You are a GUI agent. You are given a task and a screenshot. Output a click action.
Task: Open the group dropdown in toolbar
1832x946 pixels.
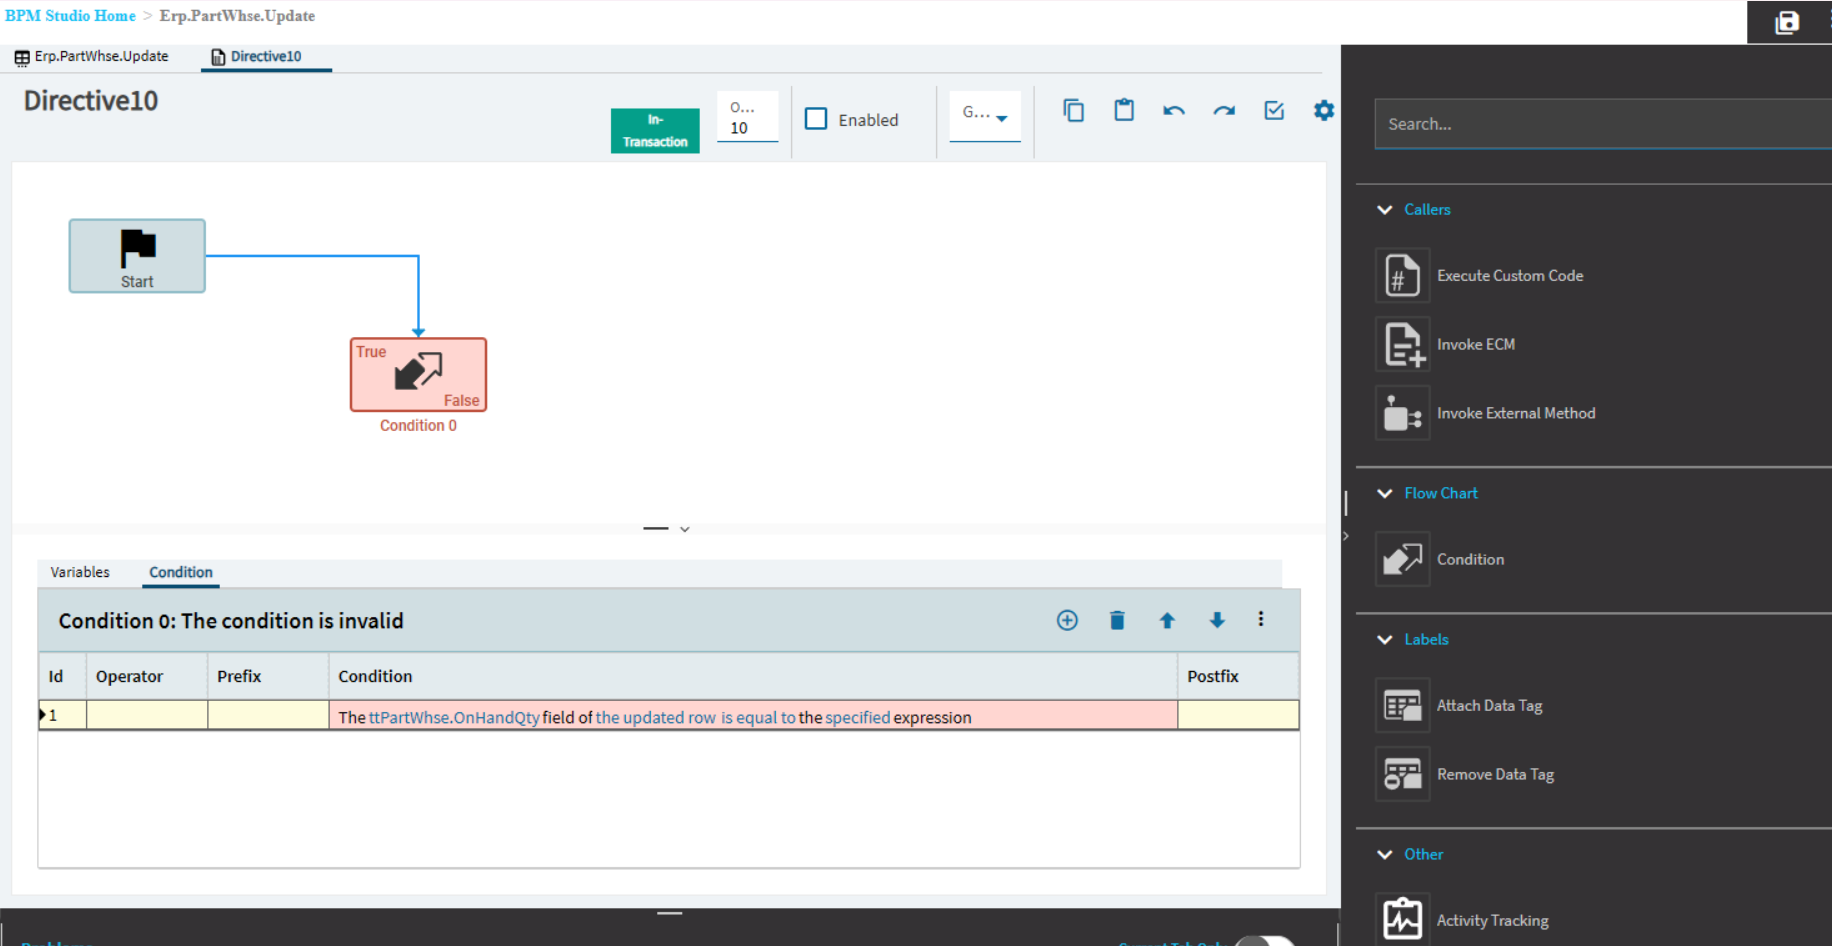(x=985, y=116)
